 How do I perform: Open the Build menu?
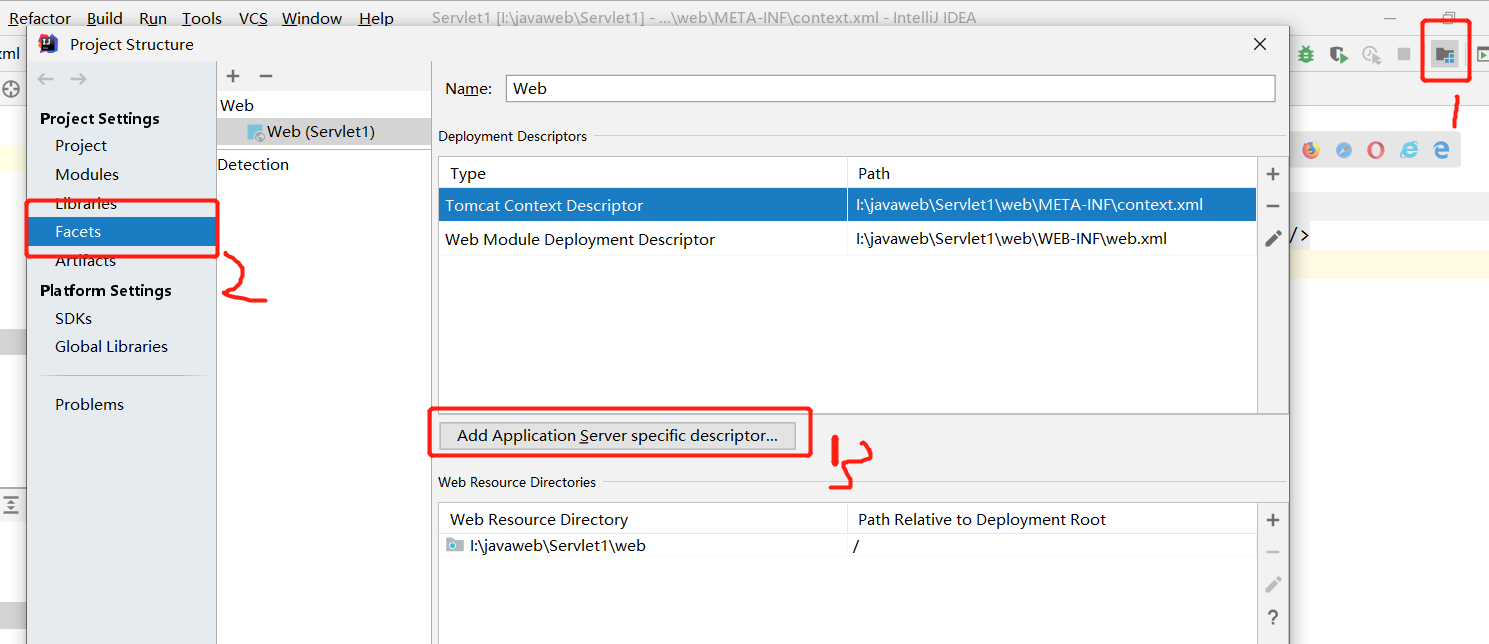click(x=104, y=17)
